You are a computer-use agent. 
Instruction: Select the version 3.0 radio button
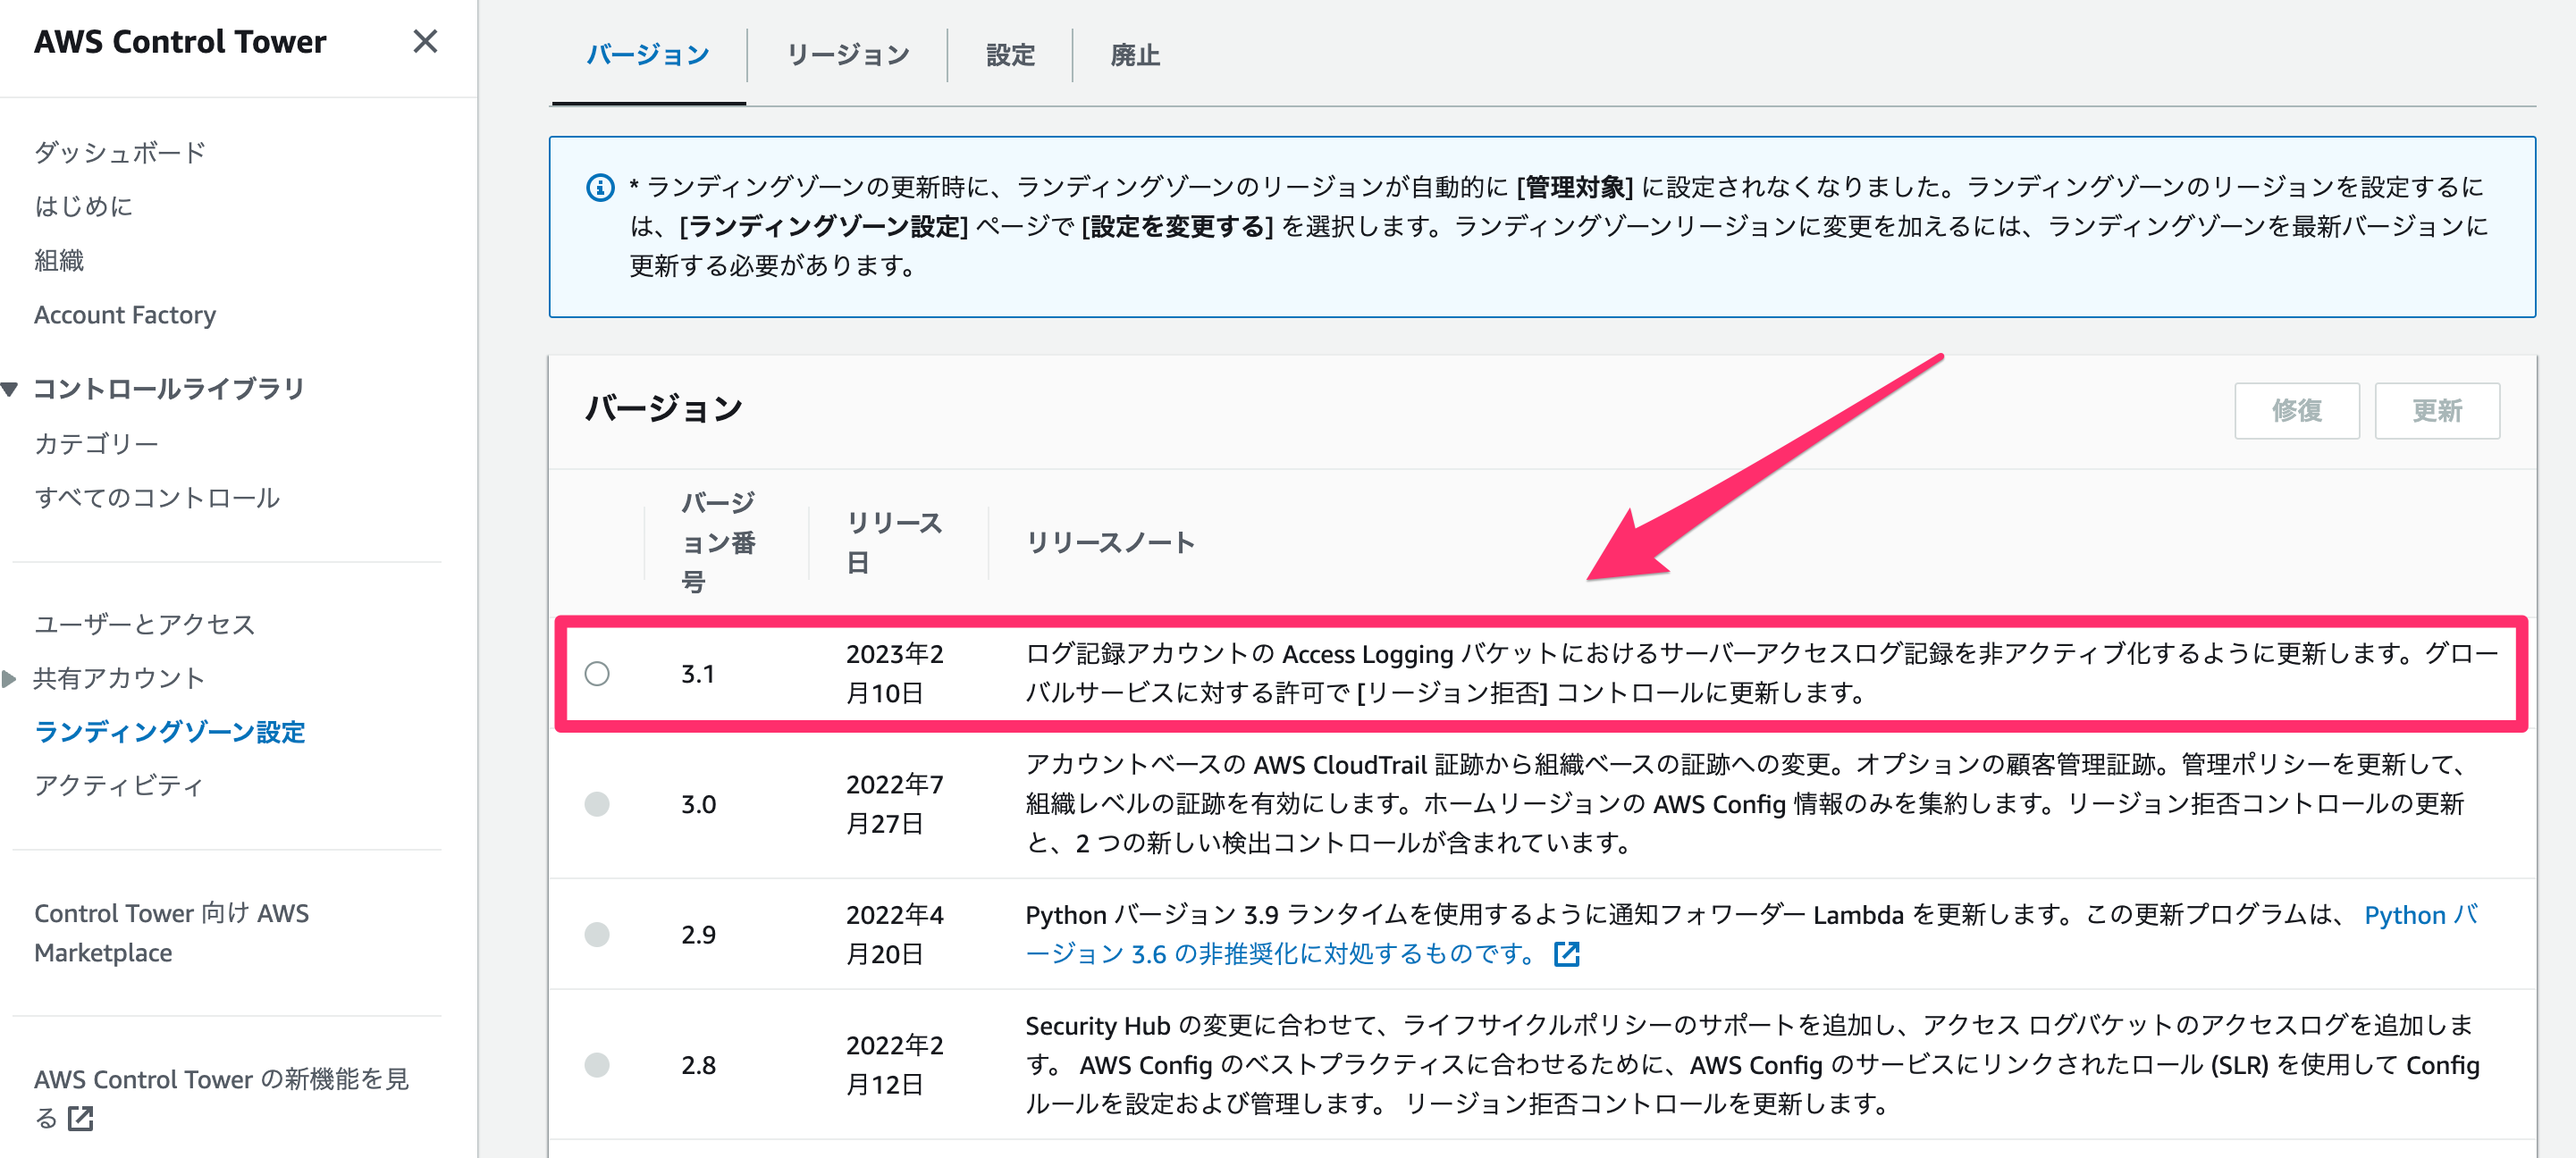click(597, 804)
